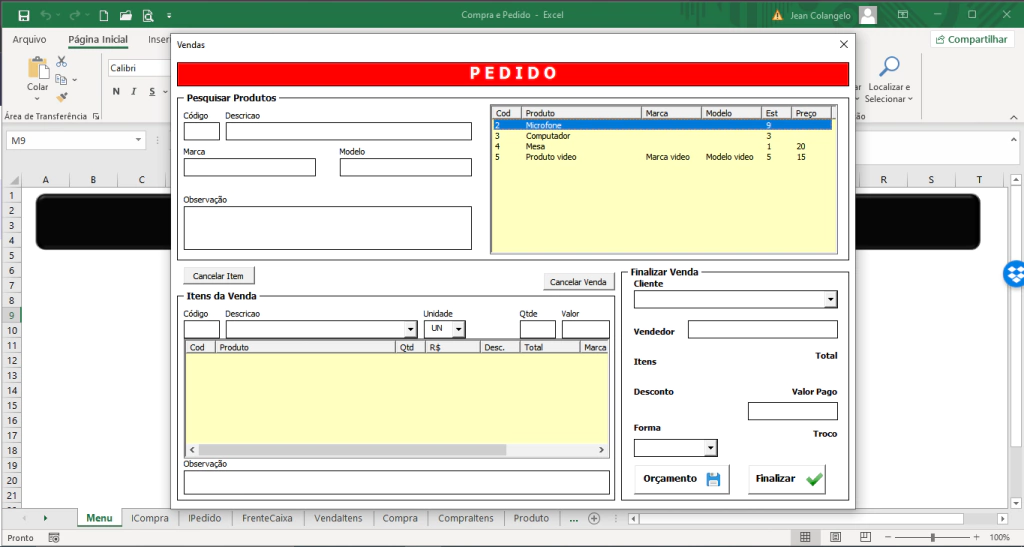Viewport: 1024px width, 547px height.
Task: Click the add new sheet plus icon
Action: (594, 518)
